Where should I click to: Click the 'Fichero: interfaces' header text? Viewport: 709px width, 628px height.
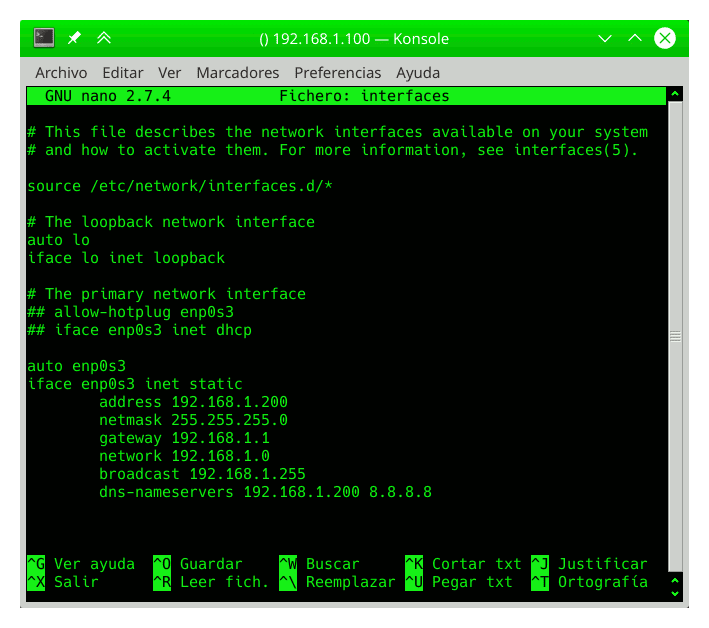point(364,96)
